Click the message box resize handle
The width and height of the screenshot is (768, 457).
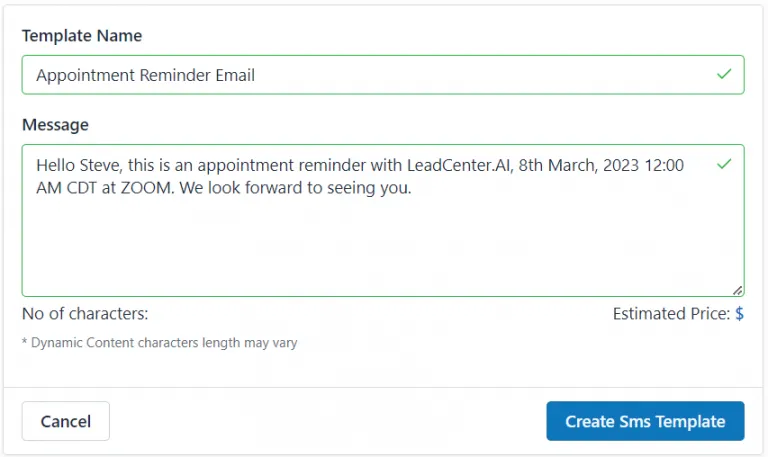click(738, 290)
